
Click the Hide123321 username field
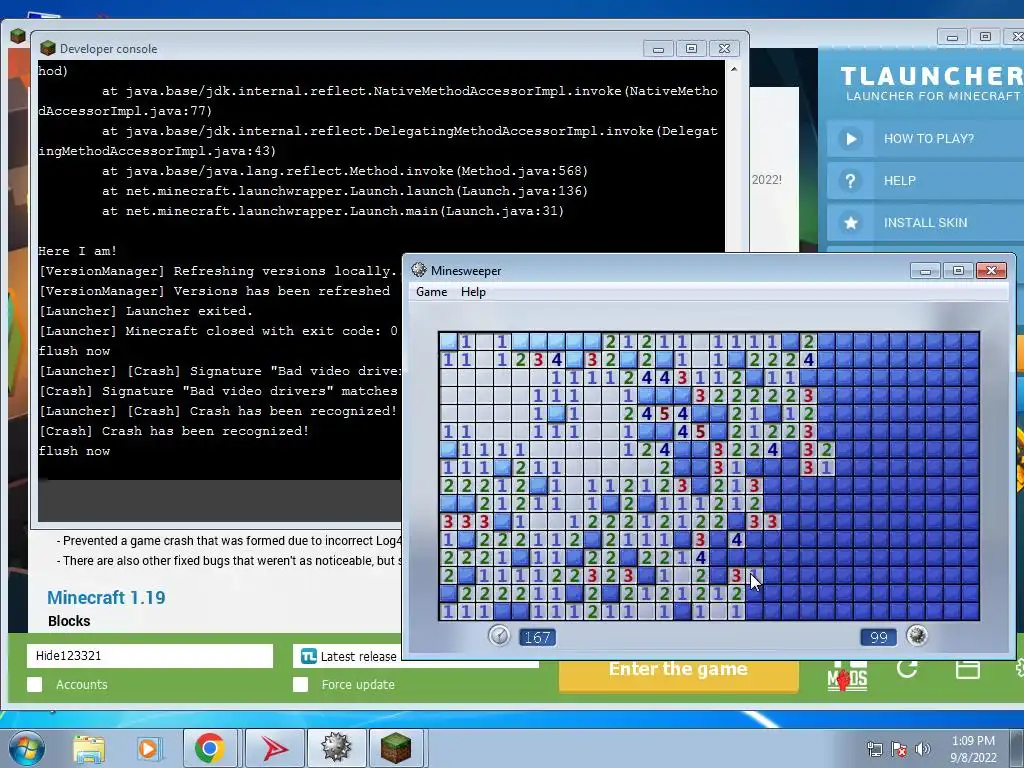[x=150, y=656]
